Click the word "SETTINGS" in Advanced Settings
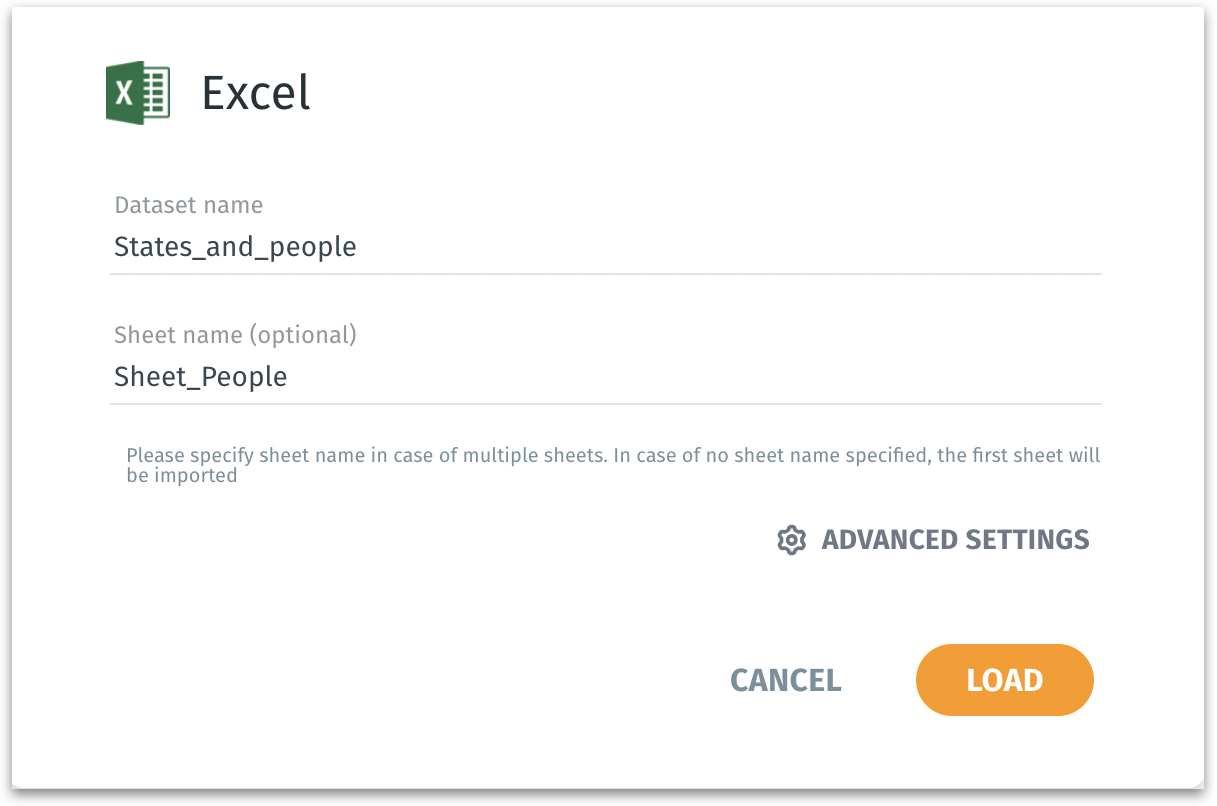 coord(1027,540)
